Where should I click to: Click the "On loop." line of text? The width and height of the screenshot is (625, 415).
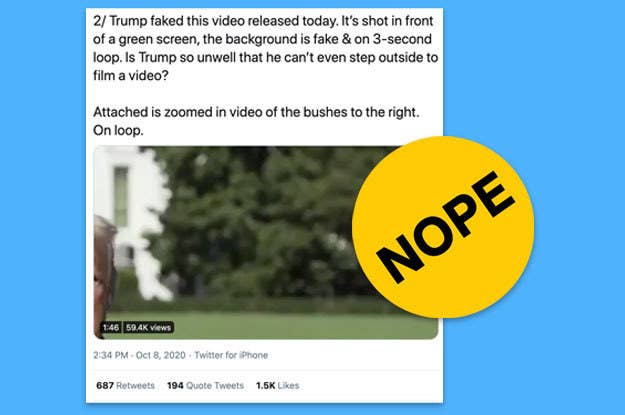(118, 130)
